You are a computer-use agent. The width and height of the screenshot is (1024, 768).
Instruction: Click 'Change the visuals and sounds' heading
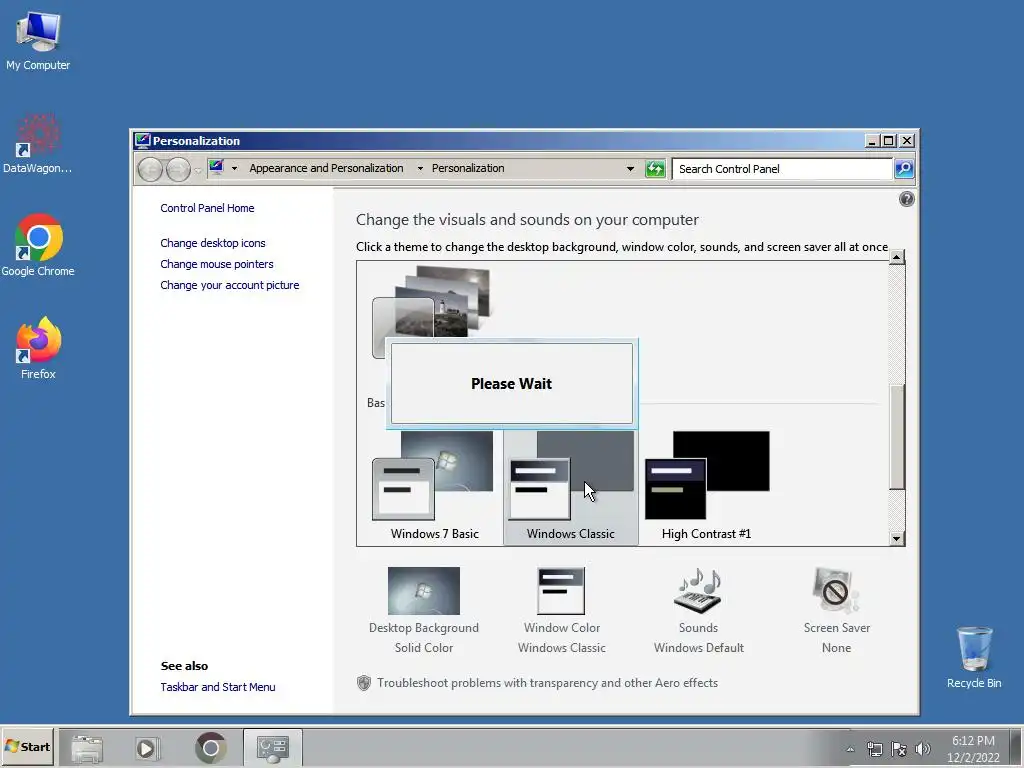(x=527, y=220)
